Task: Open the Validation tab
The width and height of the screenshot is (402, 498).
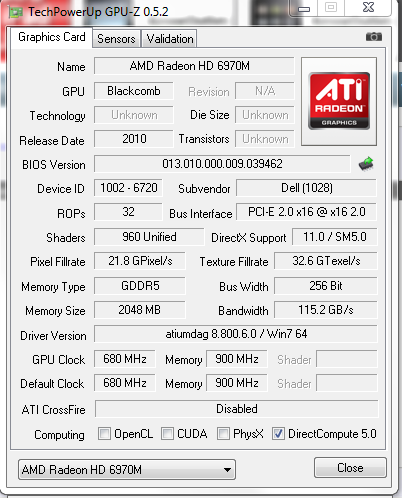Action: (x=170, y=39)
